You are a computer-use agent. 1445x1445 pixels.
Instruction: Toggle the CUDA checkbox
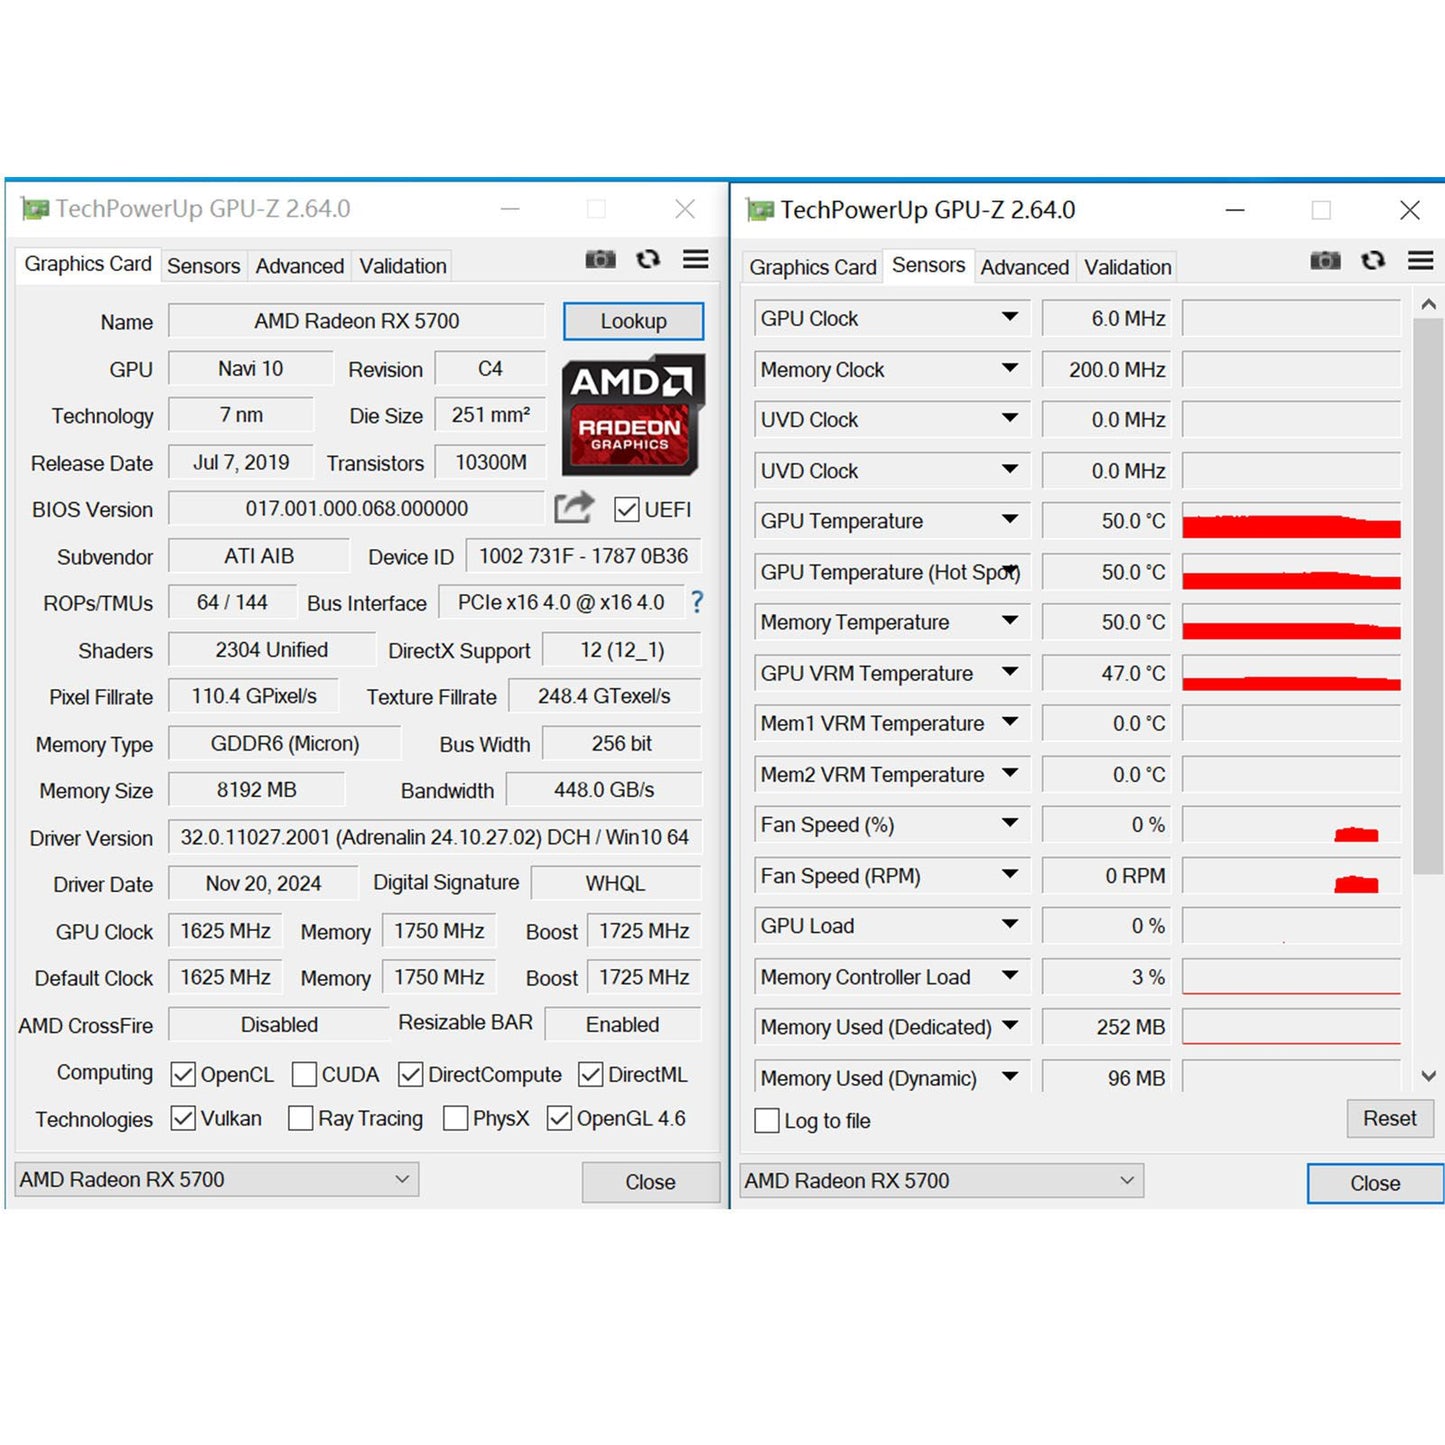pos(304,1075)
